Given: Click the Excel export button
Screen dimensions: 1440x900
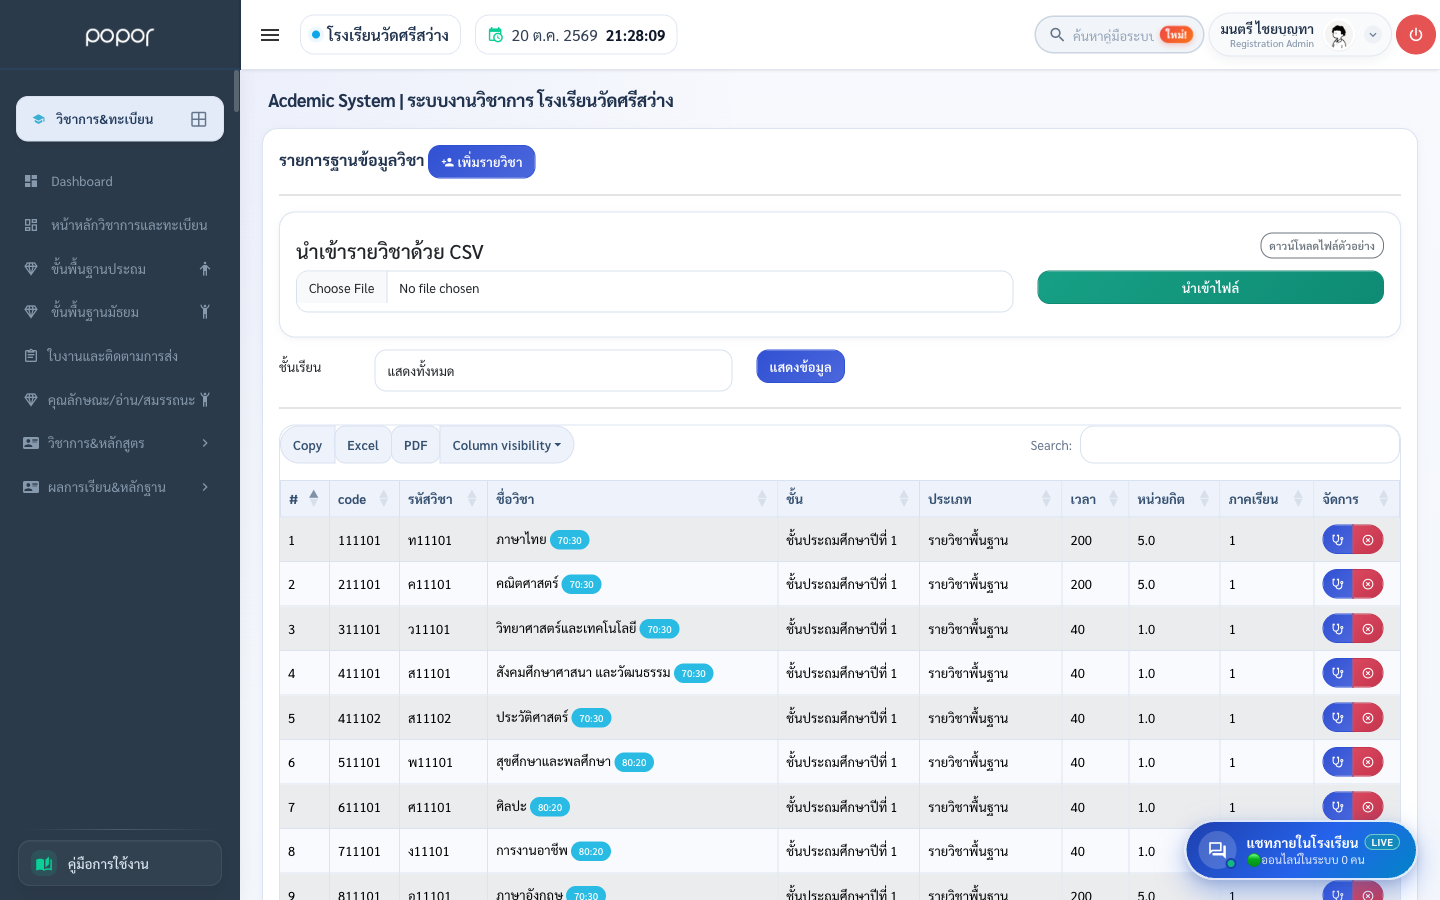Looking at the screenshot, I should point(363,445).
